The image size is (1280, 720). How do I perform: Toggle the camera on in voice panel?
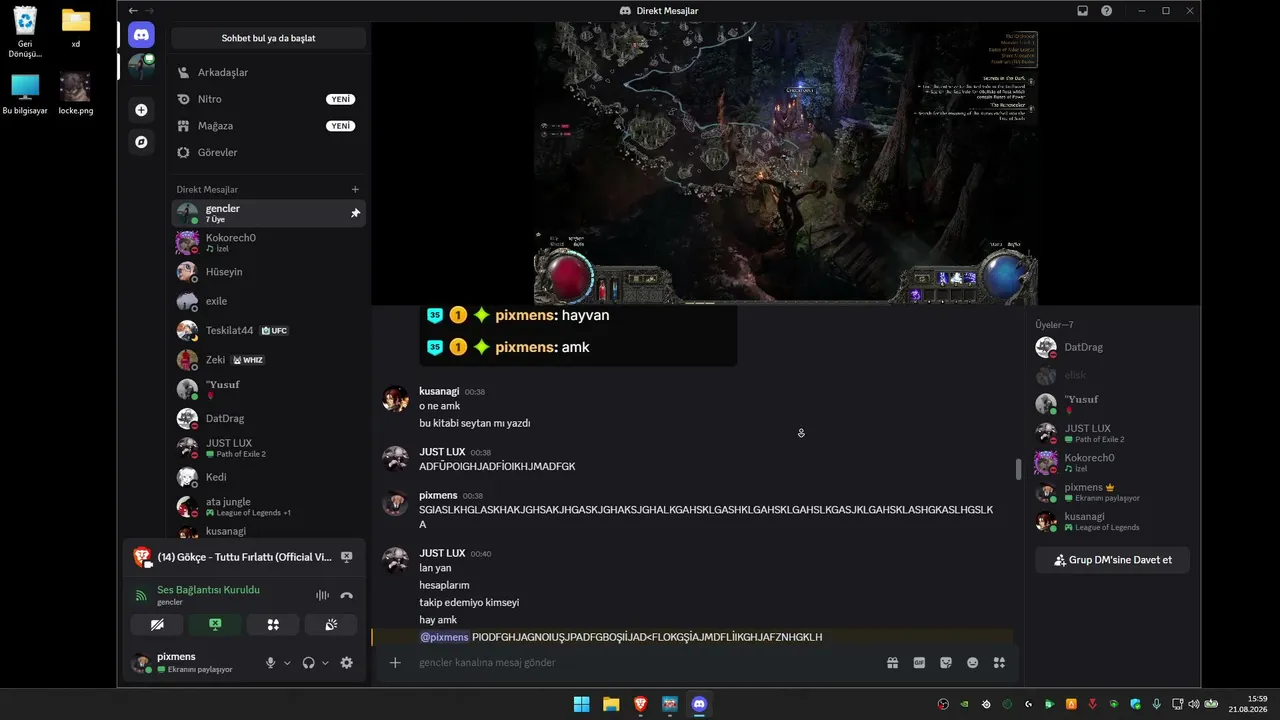coord(156,625)
